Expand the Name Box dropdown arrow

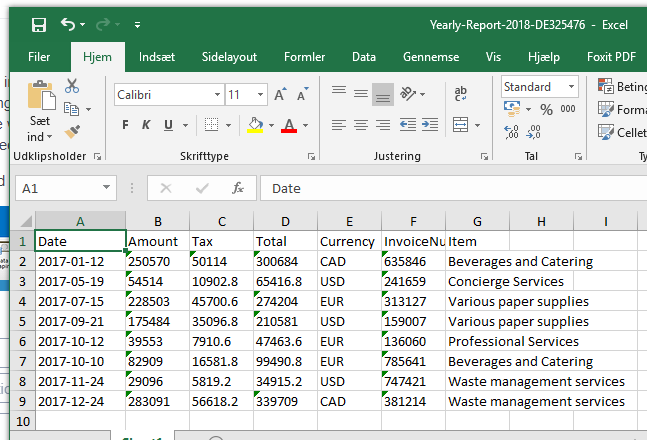pyautogui.click(x=107, y=188)
